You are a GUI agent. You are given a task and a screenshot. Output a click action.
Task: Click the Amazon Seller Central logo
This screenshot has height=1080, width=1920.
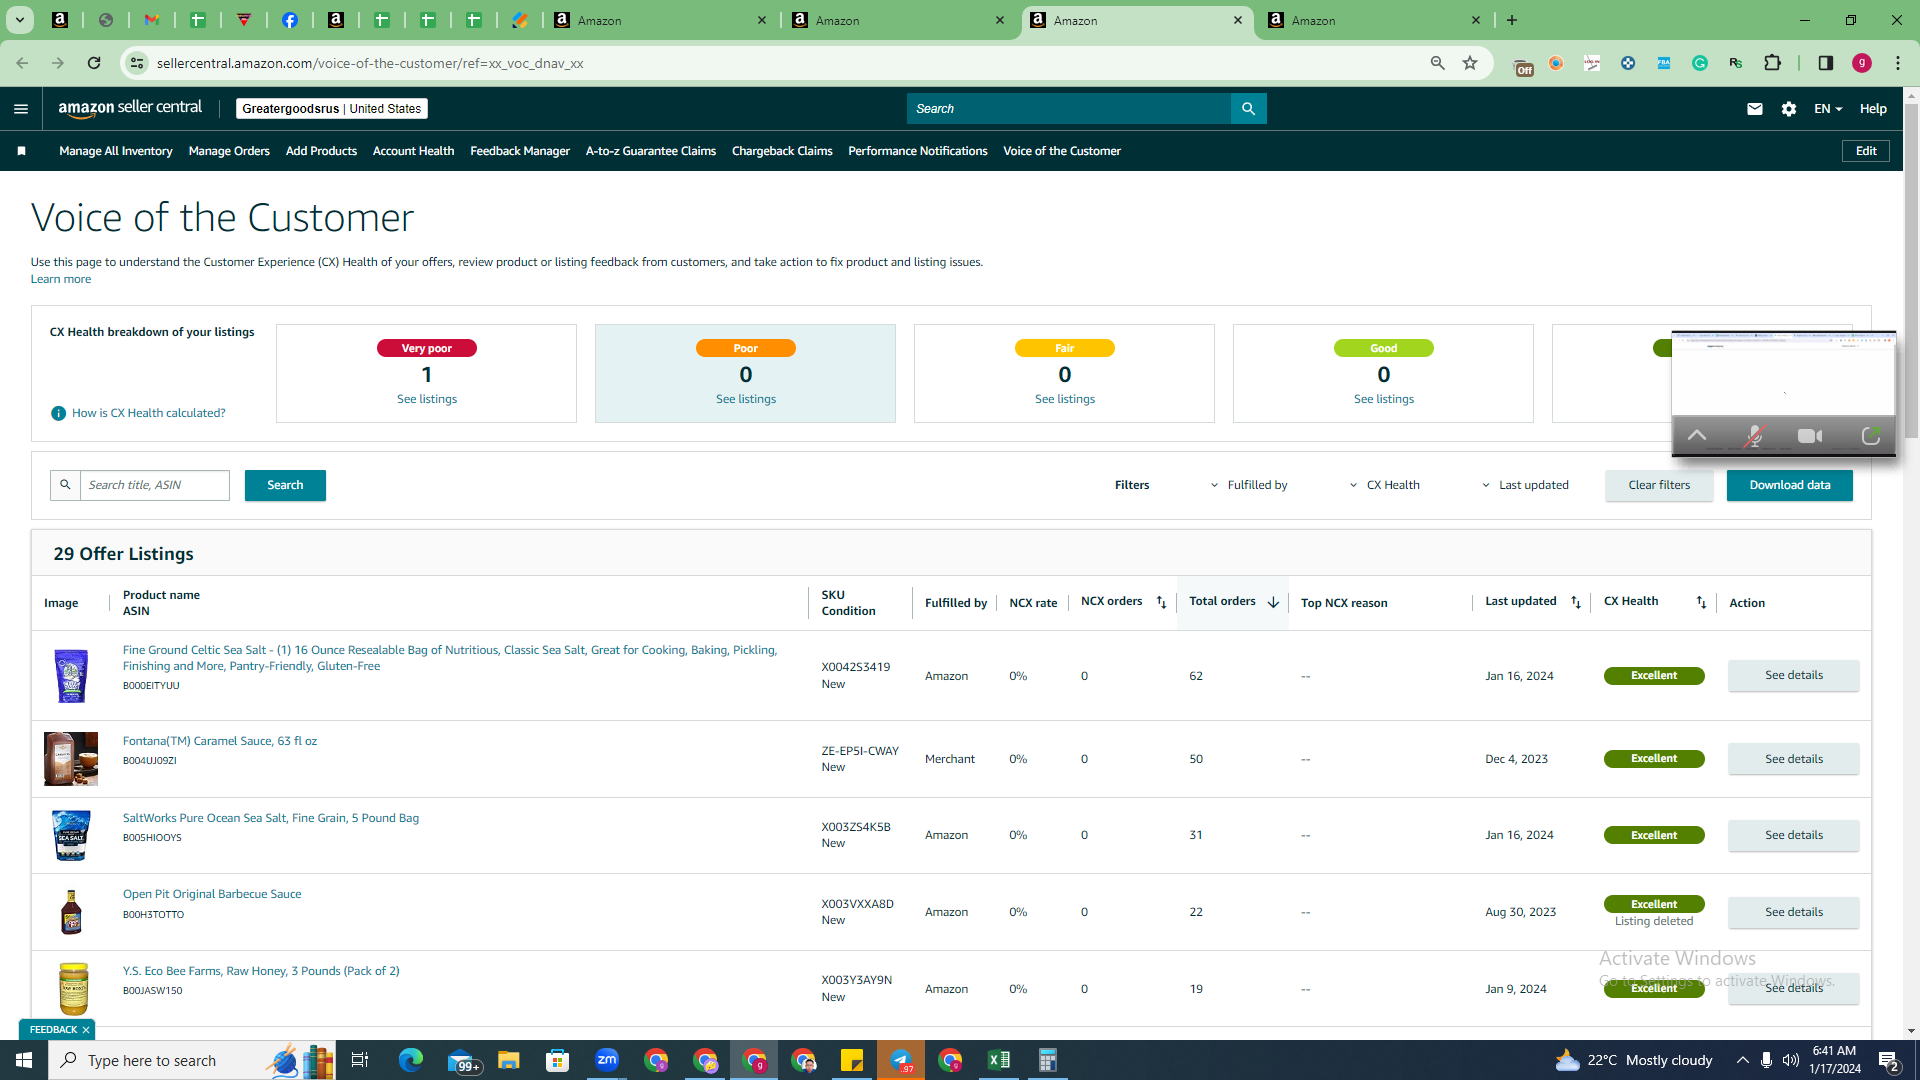(x=130, y=108)
